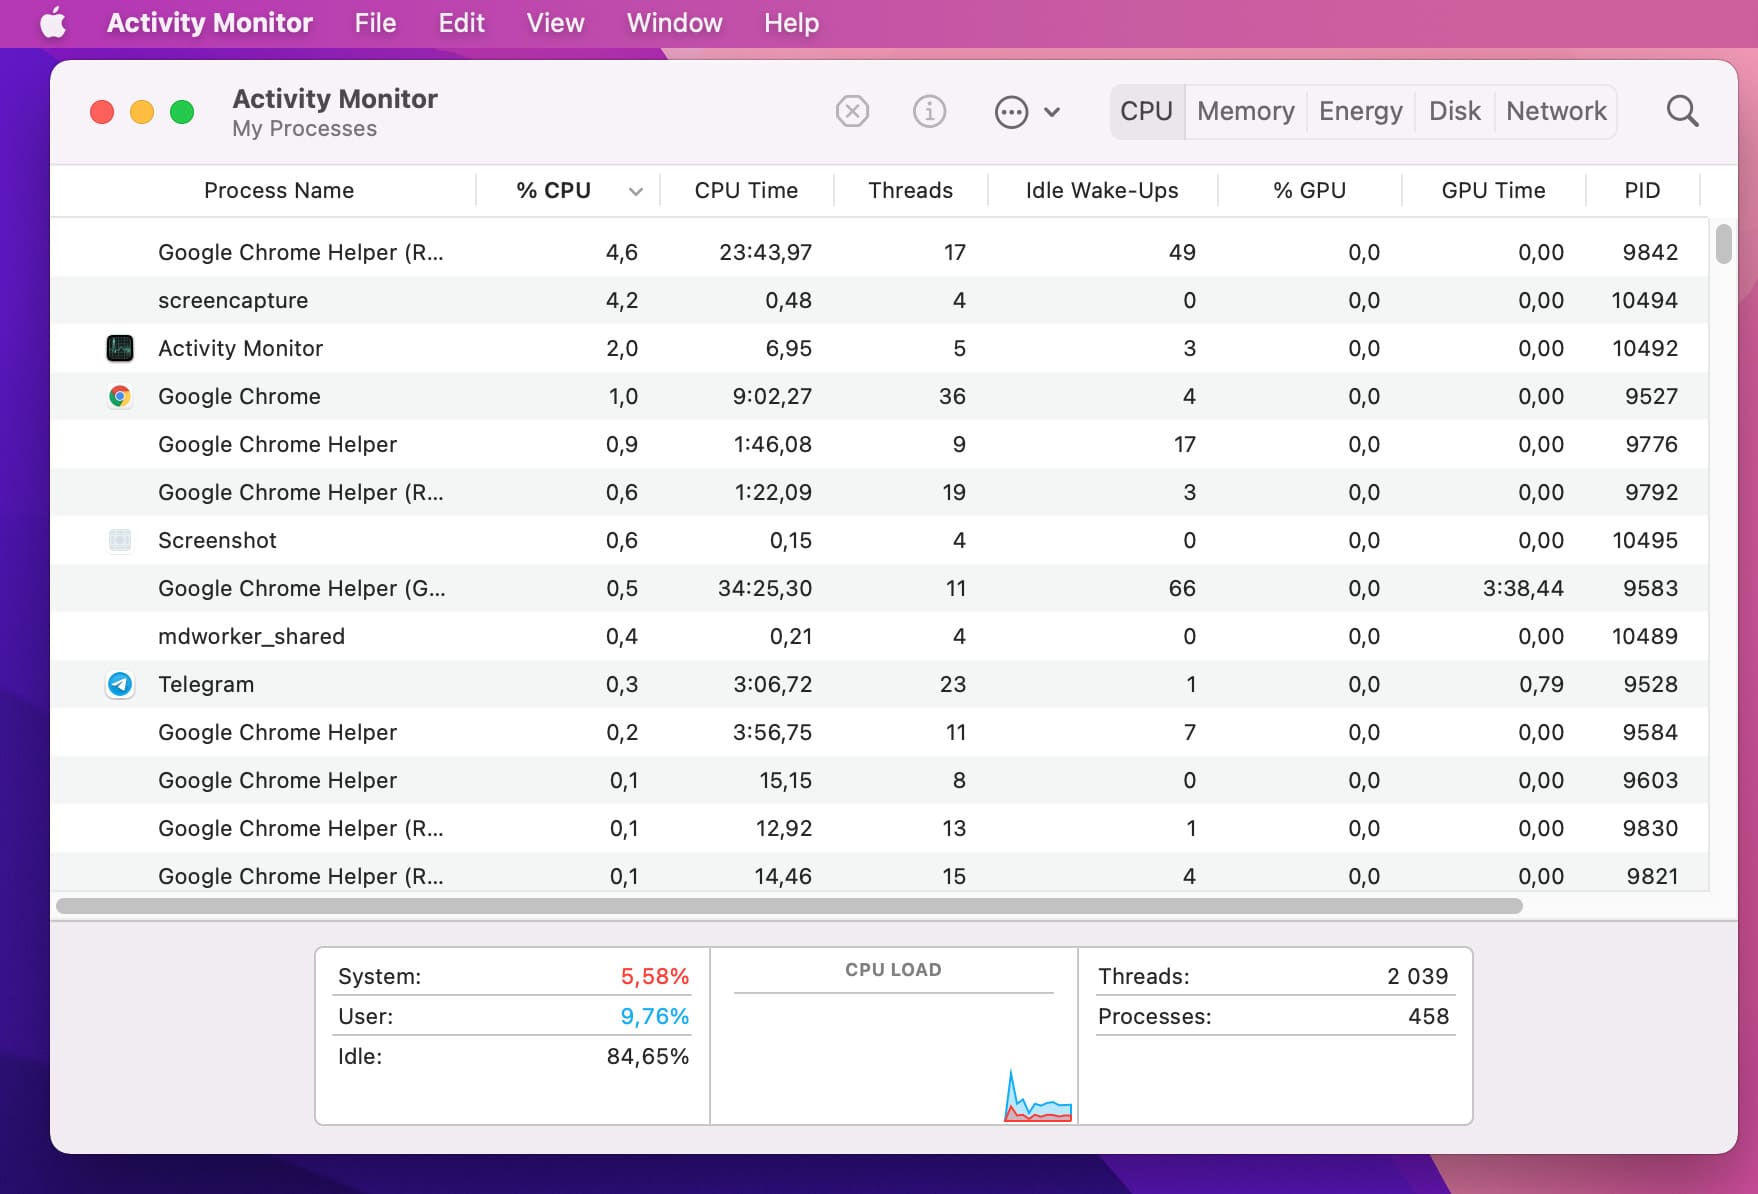Click PID value 10492

[1645, 348]
